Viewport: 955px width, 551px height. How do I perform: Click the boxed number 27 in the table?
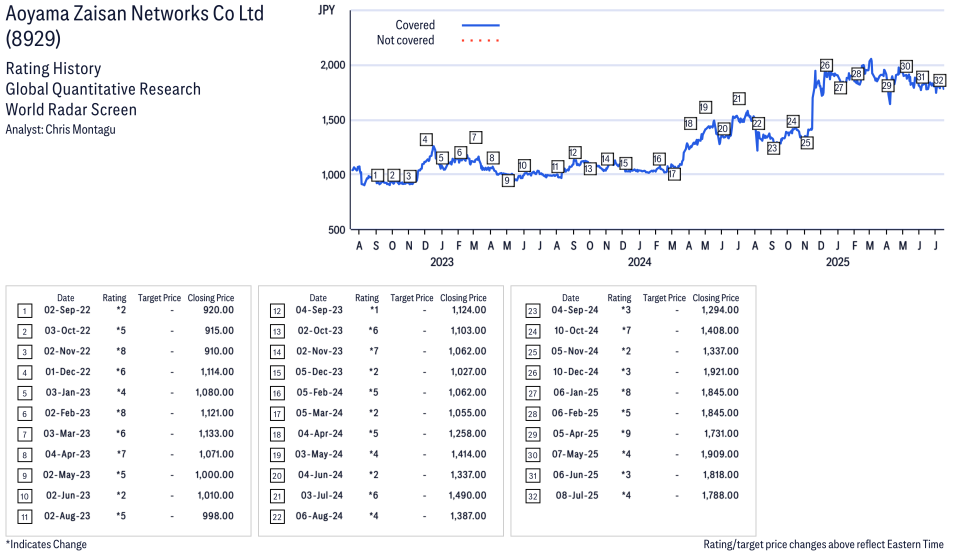(532, 393)
